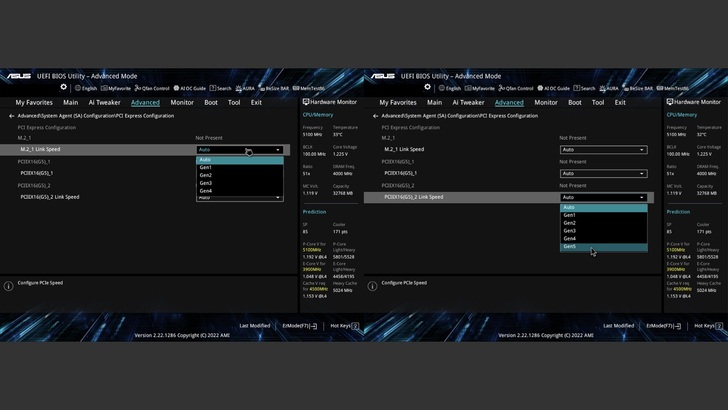Click the Search icon in the left BIOS screen
The width and height of the screenshot is (728, 410).
tap(220, 88)
